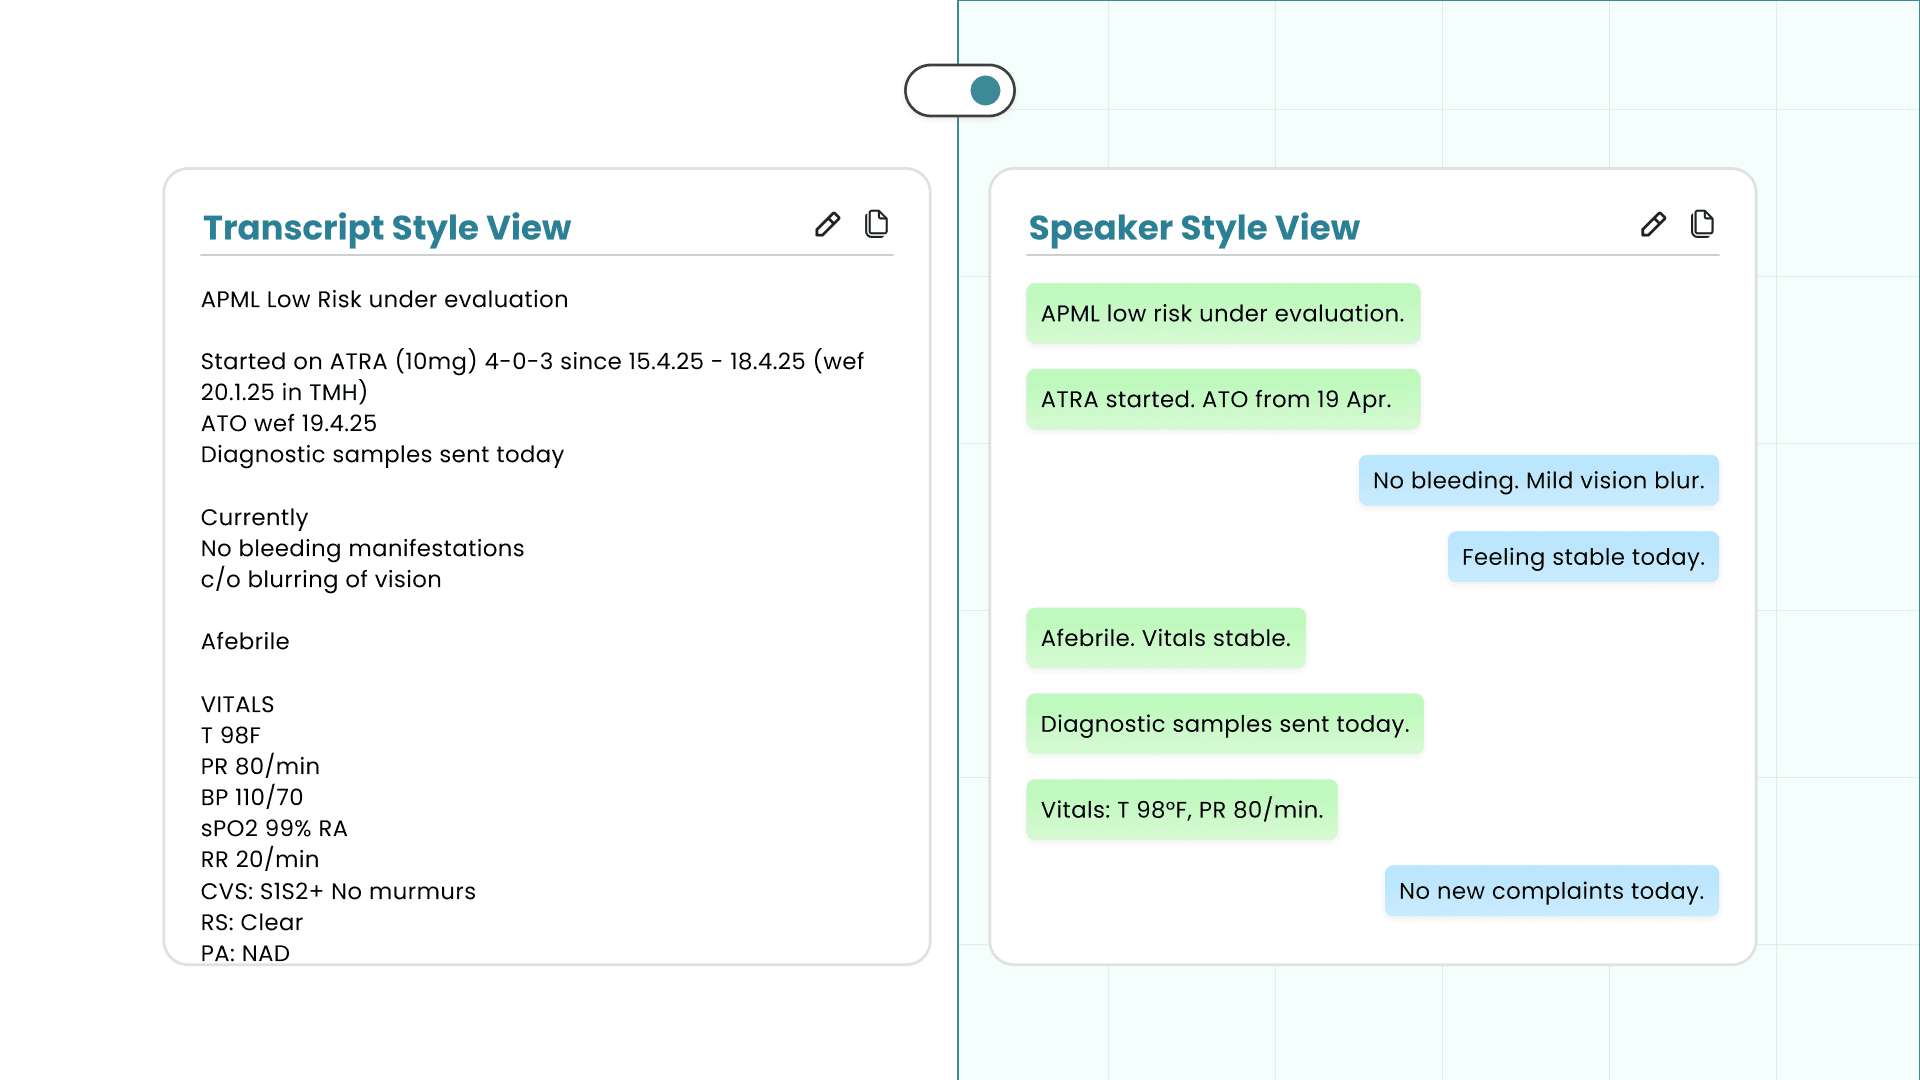The image size is (1920, 1080).
Task: Click the 'No bleeding. Mild vision blur.' message
Action: coord(1538,481)
